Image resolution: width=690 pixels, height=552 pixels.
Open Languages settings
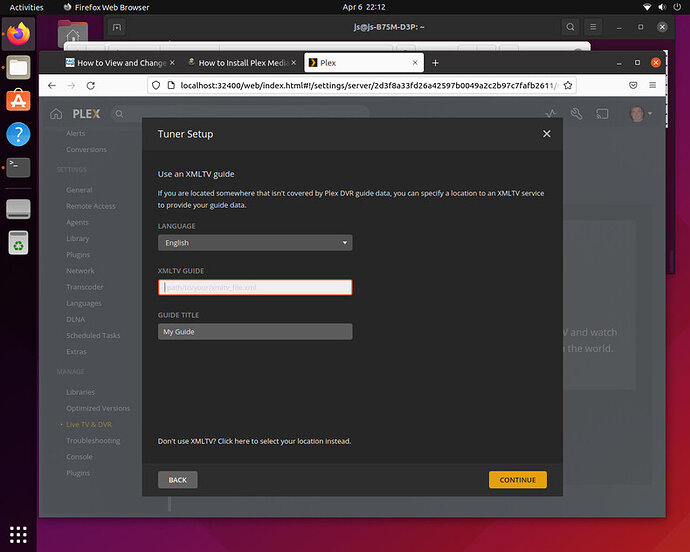coord(84,303)
